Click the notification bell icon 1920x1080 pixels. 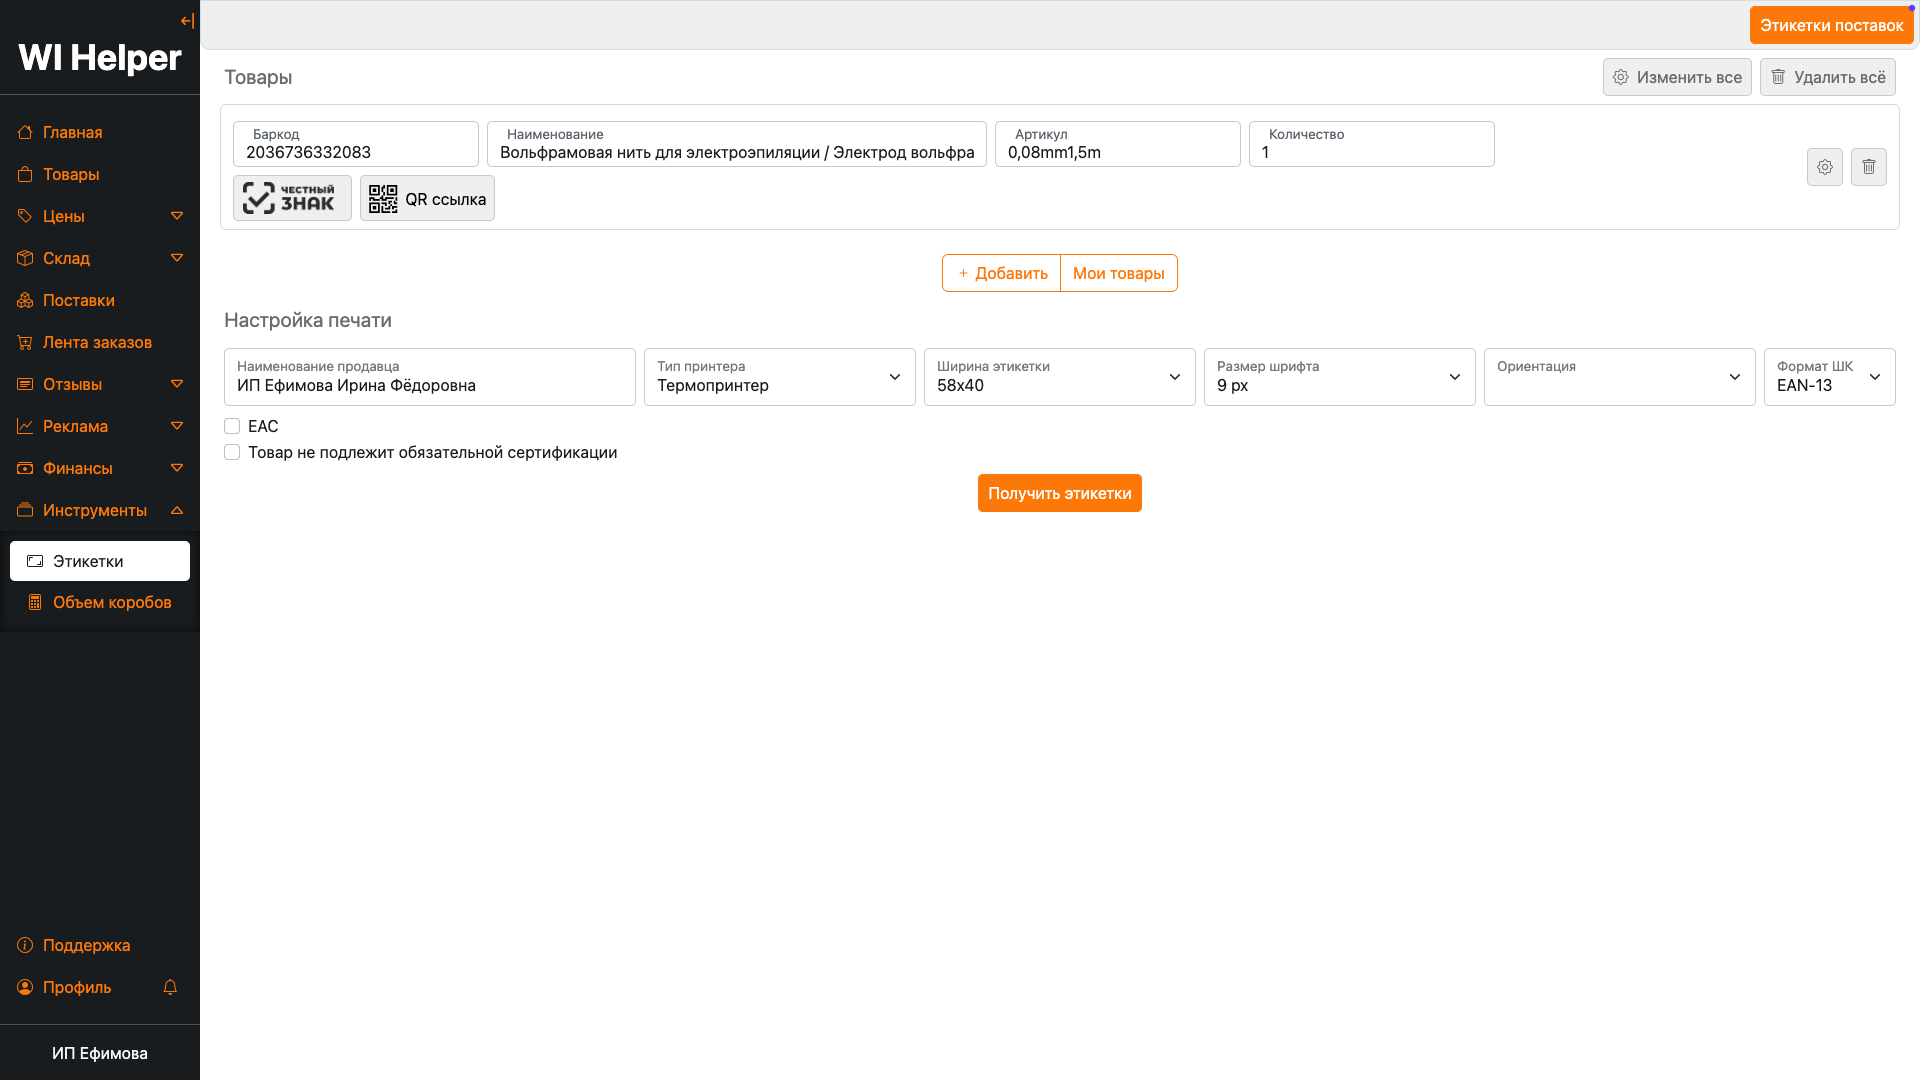(x=170, y=987)
